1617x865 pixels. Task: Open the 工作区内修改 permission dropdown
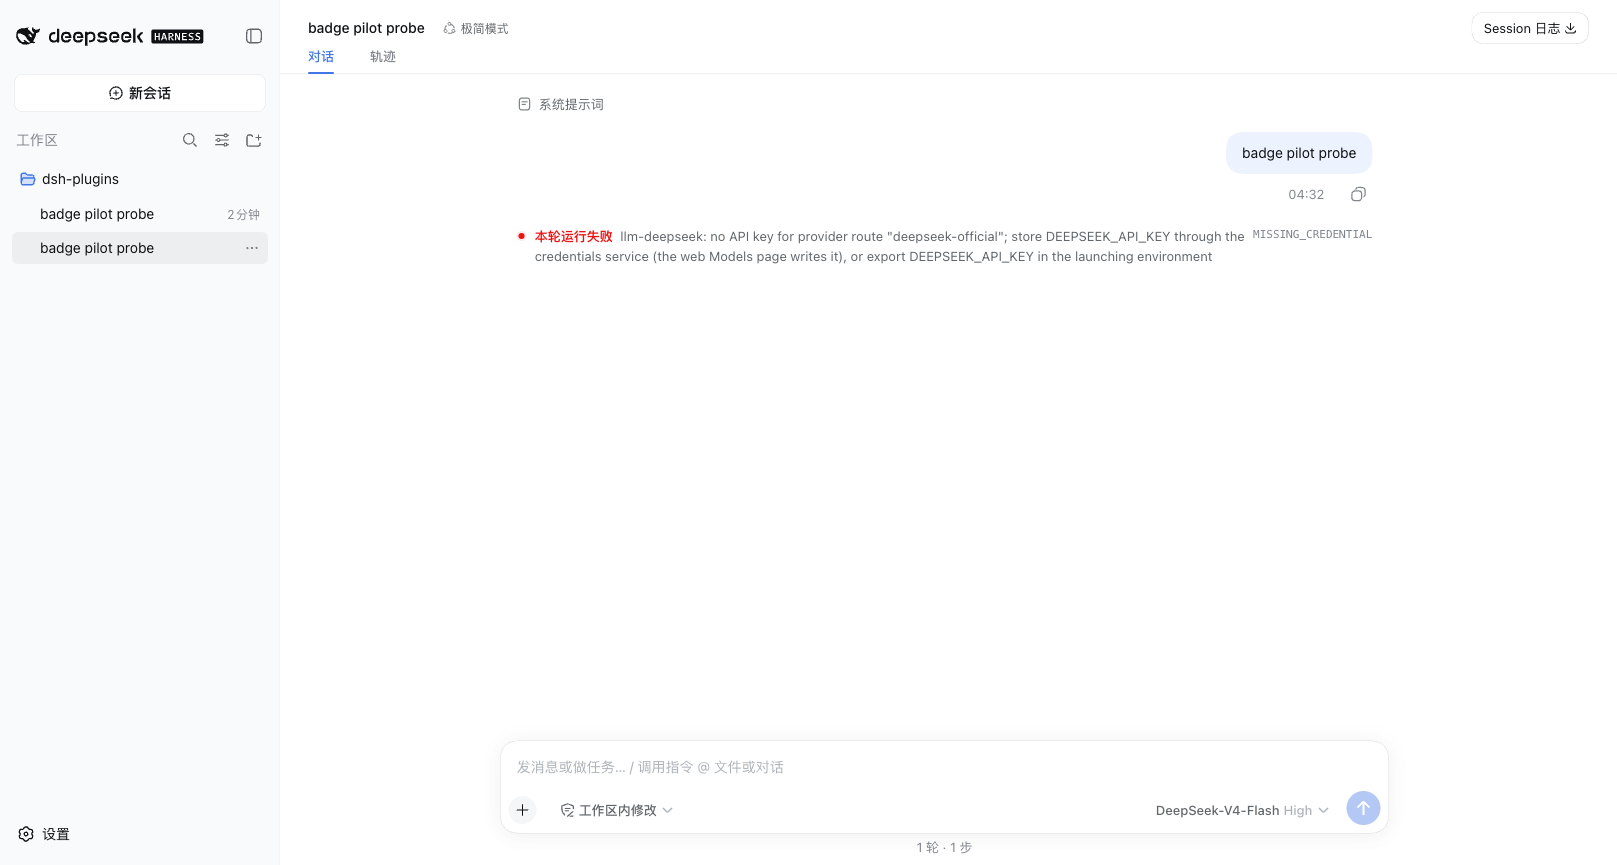click(x=617, y=810)
